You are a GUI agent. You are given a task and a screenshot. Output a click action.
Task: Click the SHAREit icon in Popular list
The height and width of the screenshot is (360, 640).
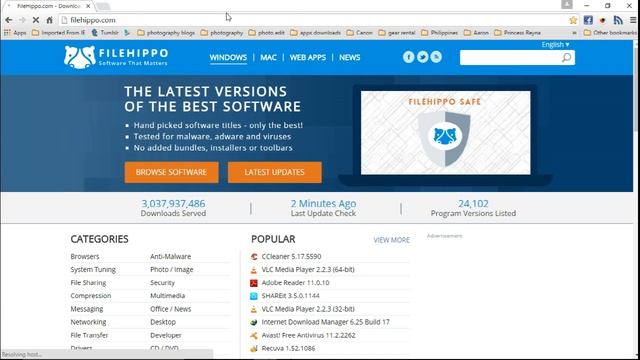[254, 296]
